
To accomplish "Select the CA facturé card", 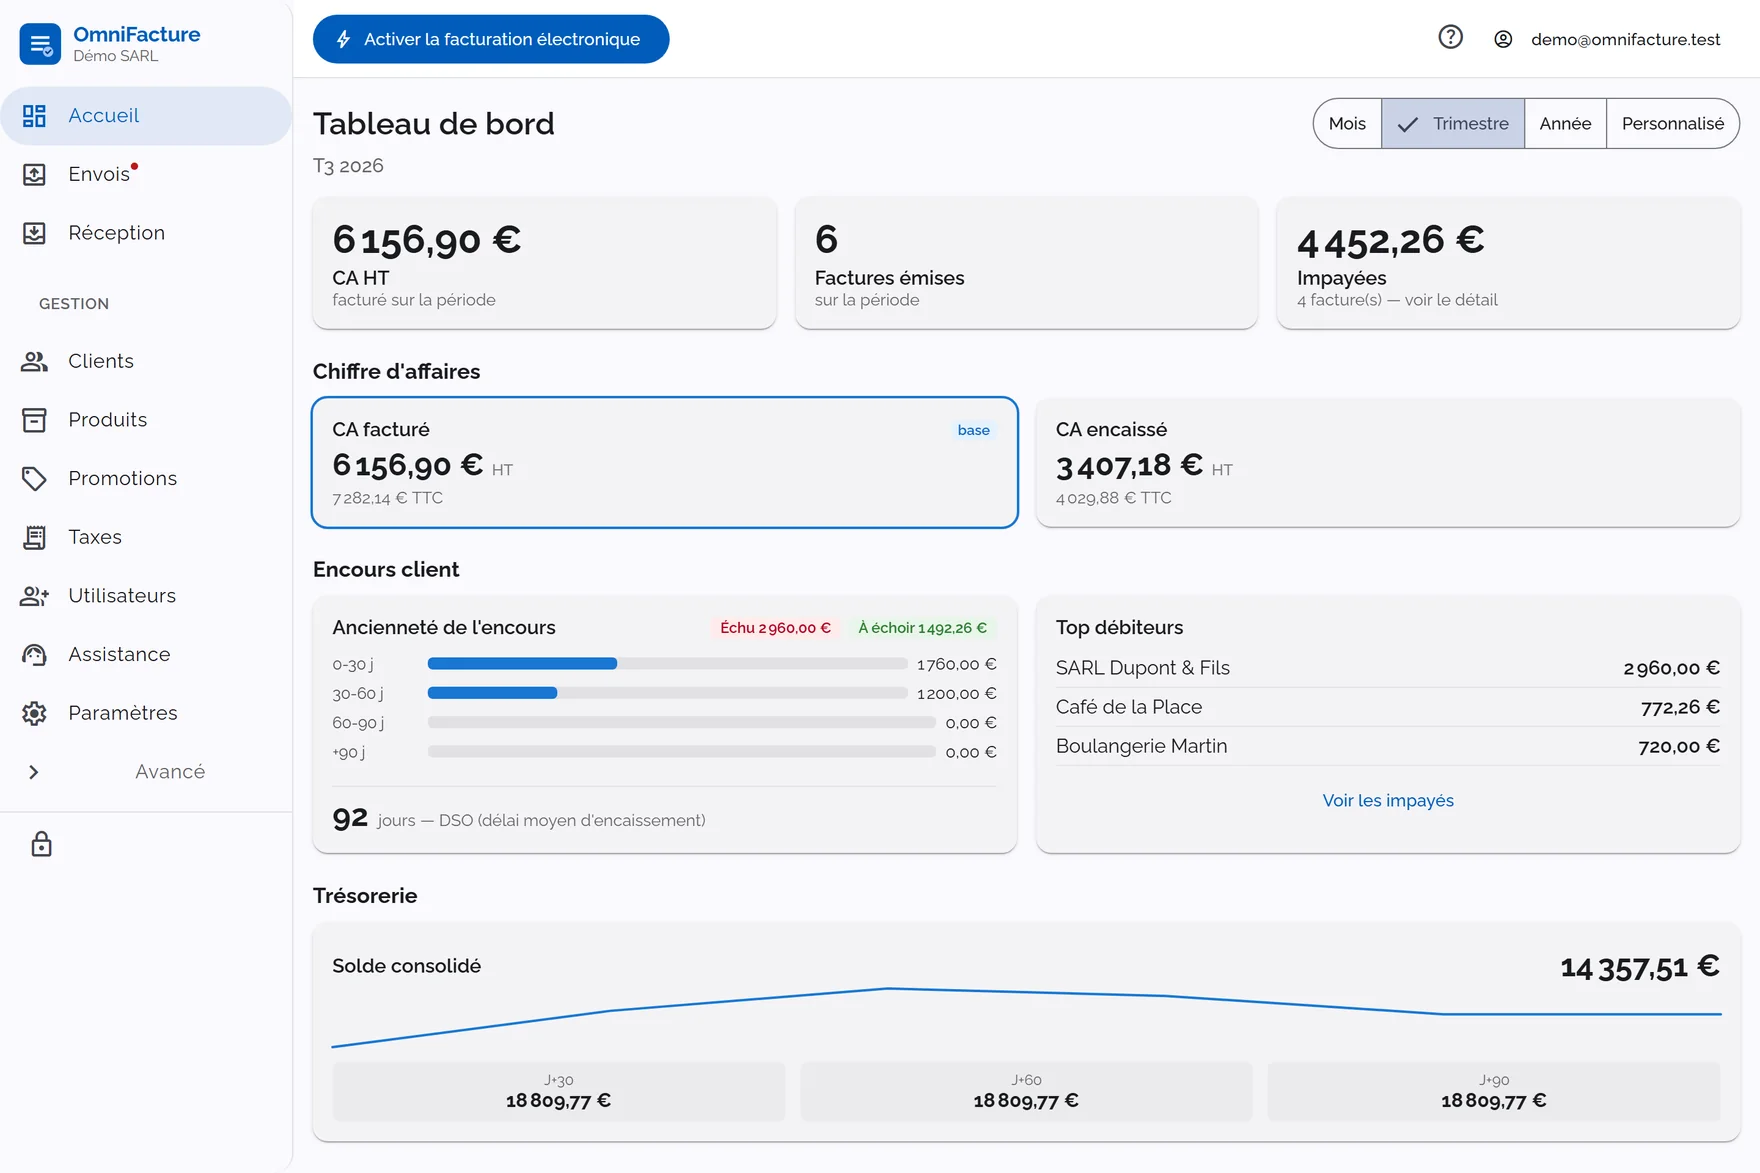I will click(665, 463).
